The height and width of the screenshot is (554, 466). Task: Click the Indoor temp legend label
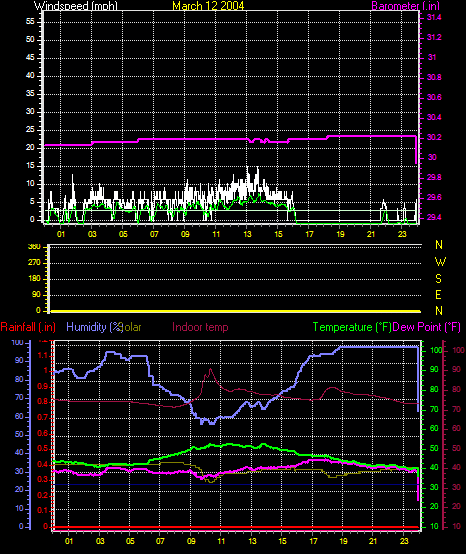[200, 327]
